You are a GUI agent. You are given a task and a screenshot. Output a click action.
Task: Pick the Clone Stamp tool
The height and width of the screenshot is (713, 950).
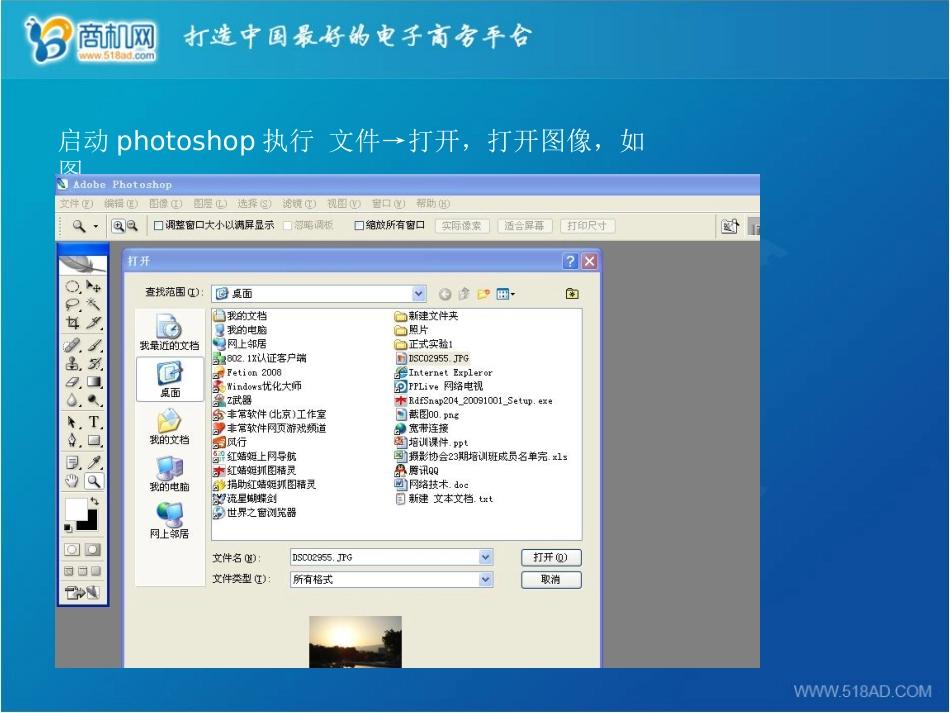click(x=73, y=363)
